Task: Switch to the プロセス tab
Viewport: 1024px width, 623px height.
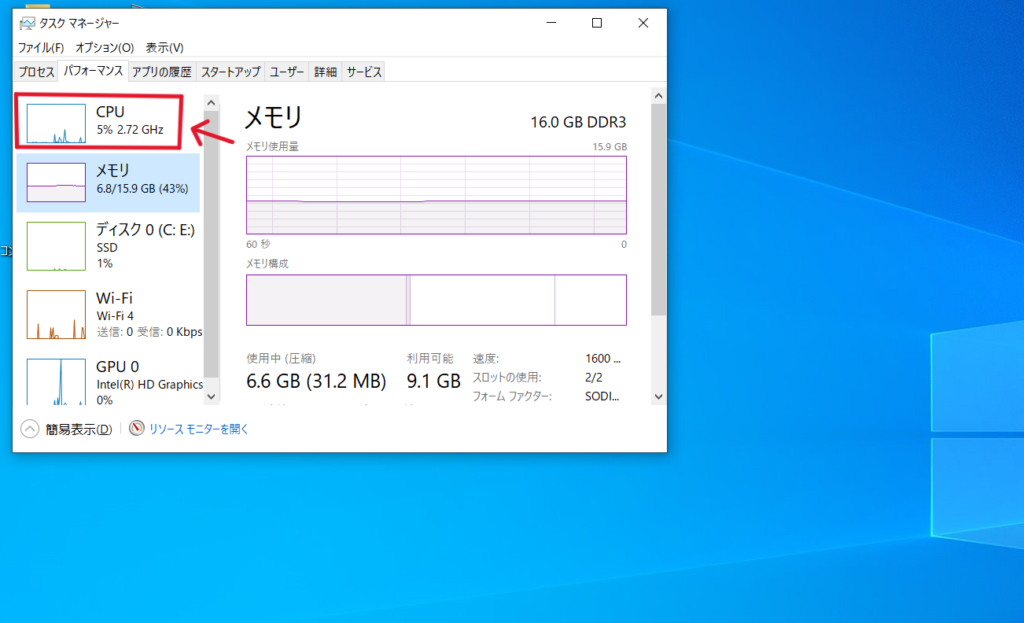Action: (36, 72)
